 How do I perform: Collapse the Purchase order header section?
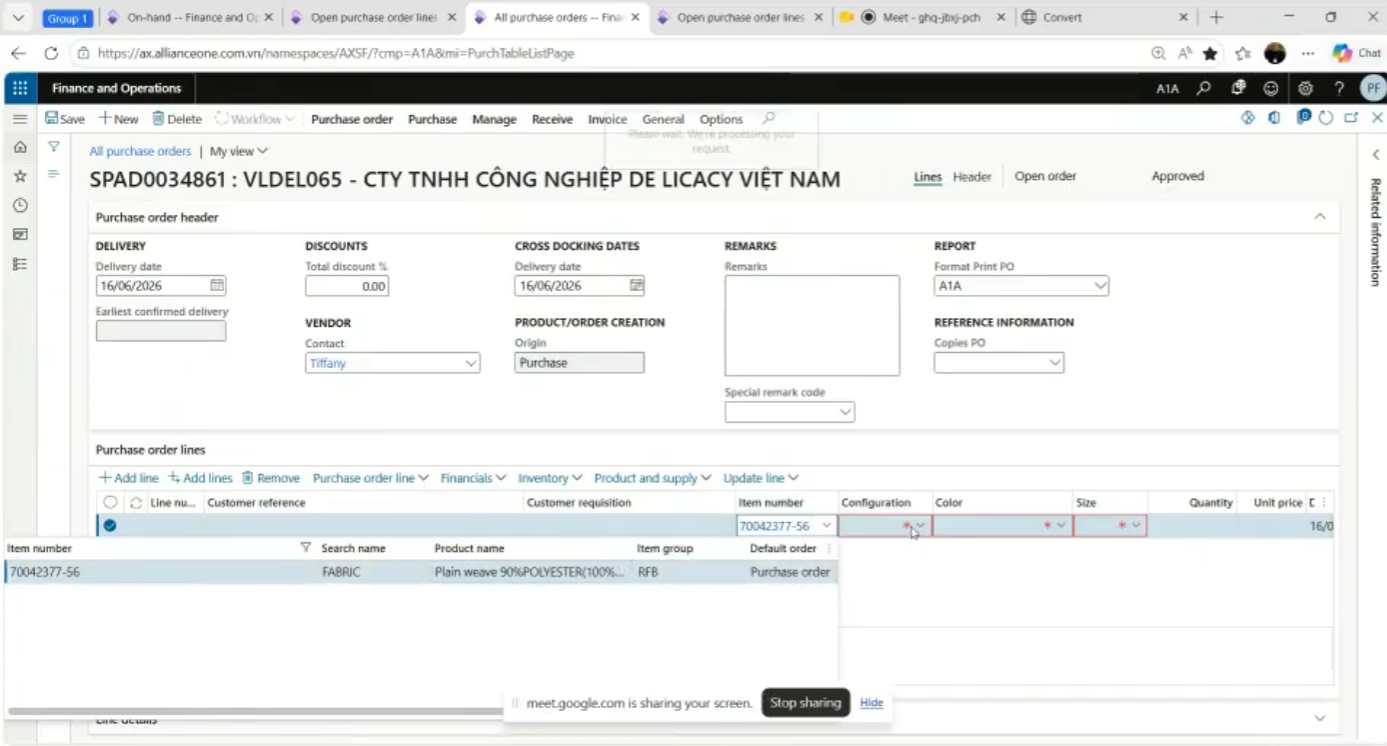tap(1319, 217)
